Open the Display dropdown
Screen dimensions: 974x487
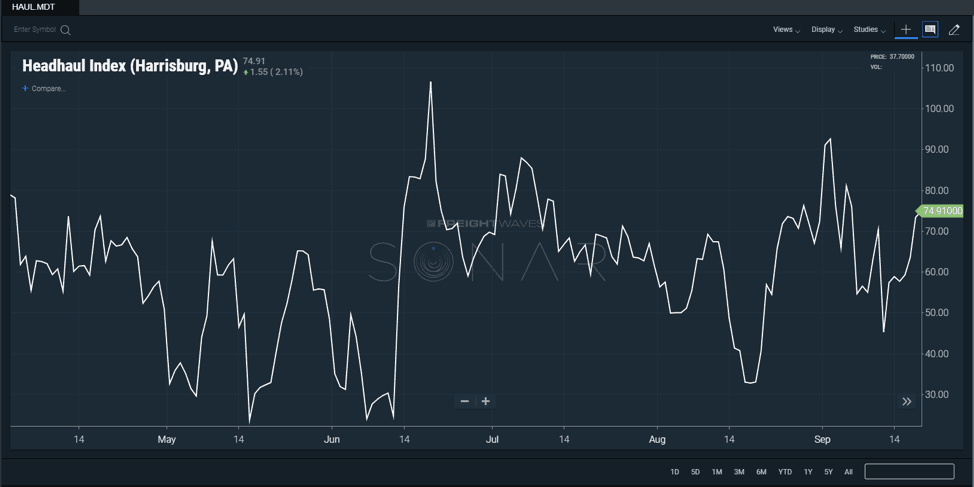point(827,30)
